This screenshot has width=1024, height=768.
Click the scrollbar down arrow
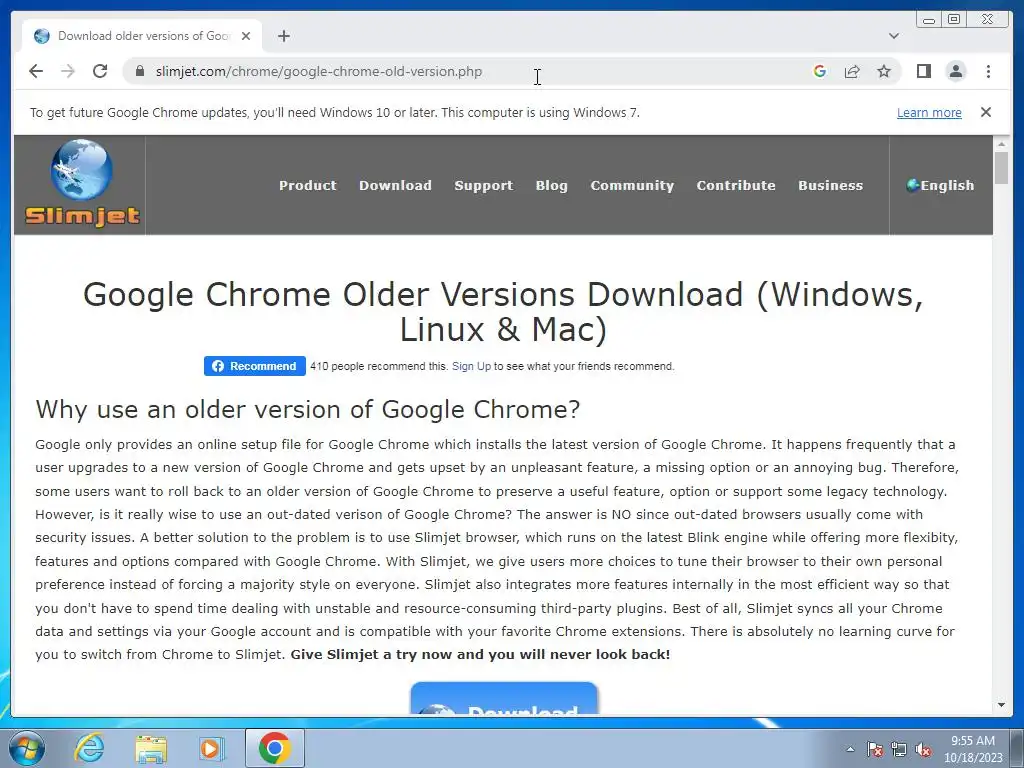click(1001, 705)
